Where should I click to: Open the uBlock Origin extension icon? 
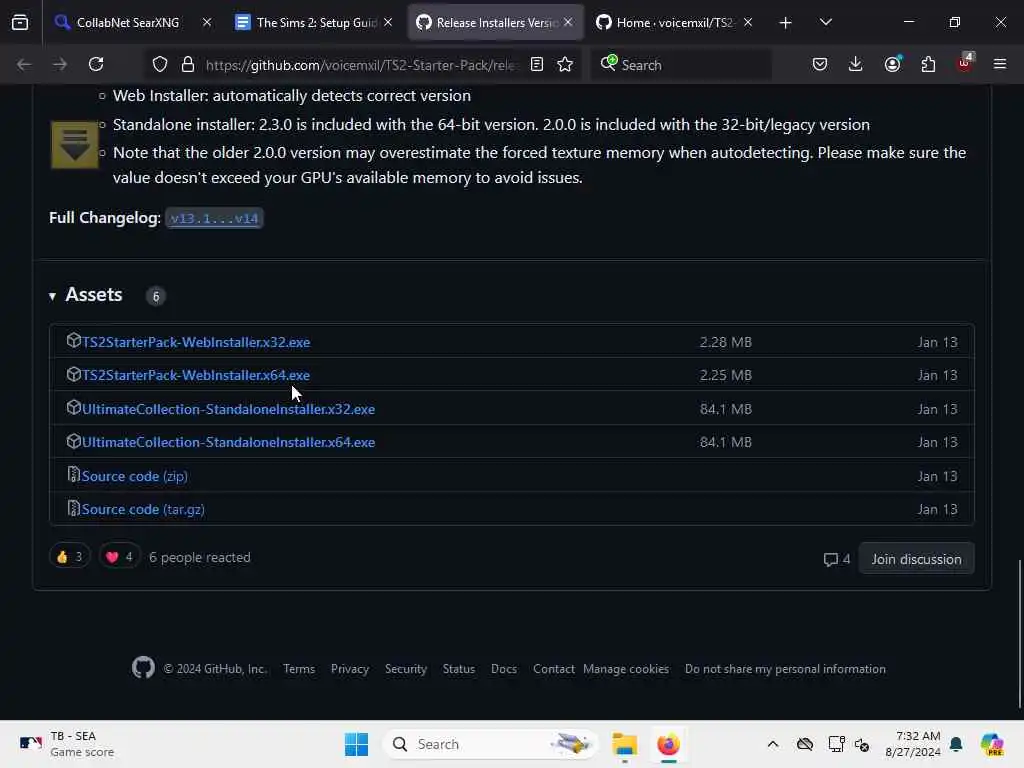click(x=965, y=63)
